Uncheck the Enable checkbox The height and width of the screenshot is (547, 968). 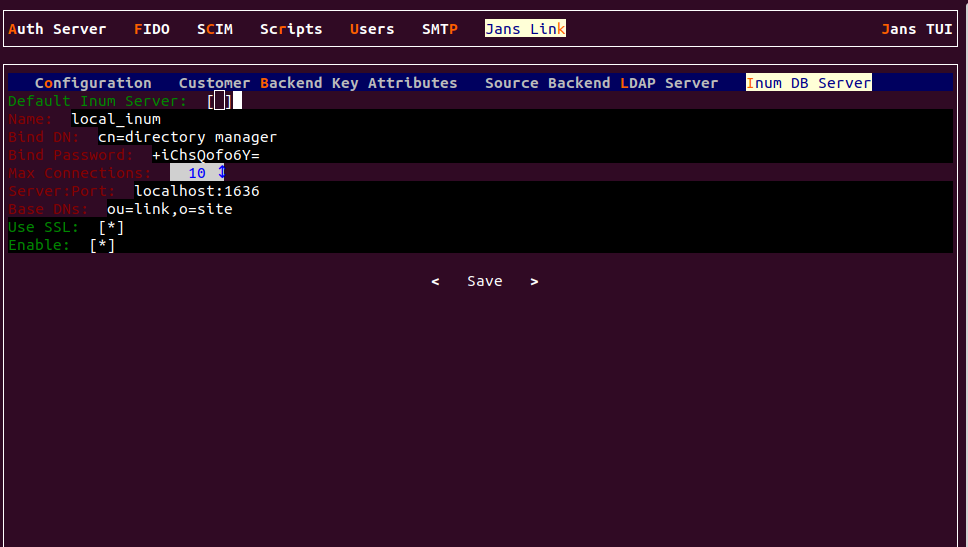pos(102,245)
